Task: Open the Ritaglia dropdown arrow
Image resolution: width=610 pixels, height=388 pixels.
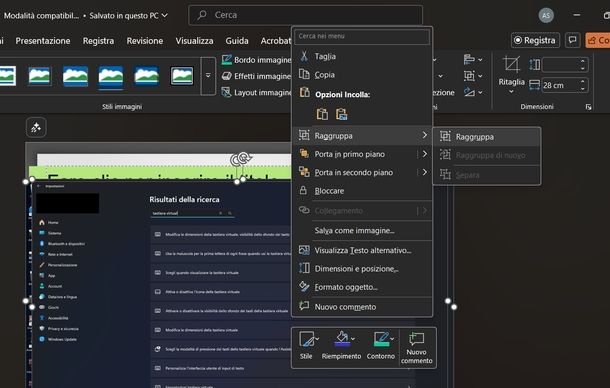Action: [x=511, y=92]
